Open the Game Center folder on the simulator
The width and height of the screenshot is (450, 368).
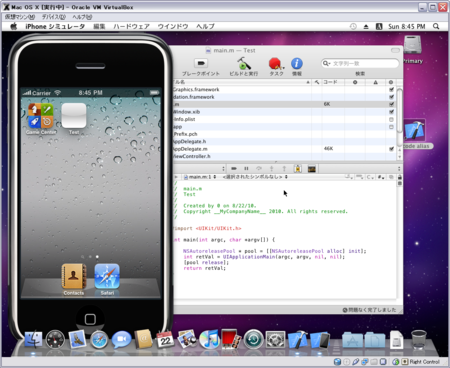pyautogui.click(x=41, y=116)
